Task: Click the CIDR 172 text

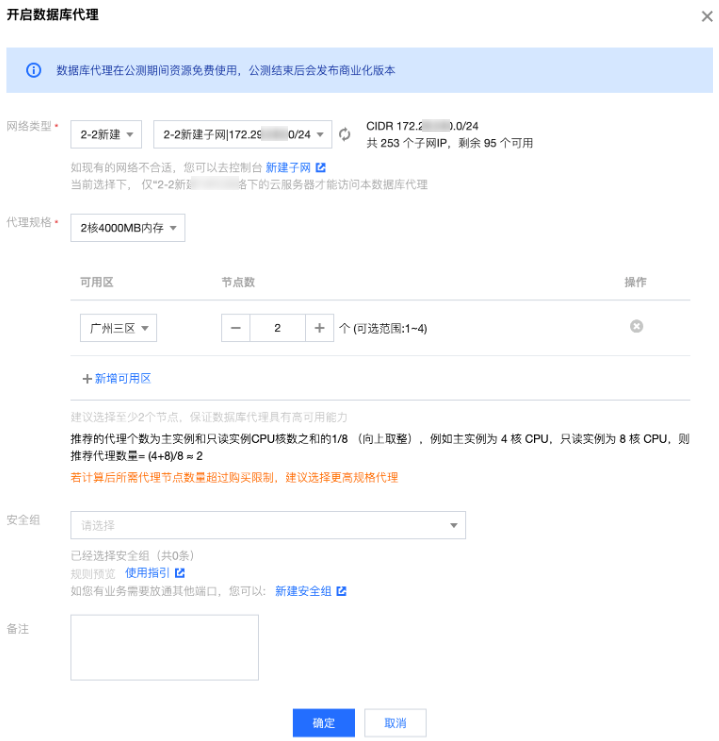Action: coord(422,126)
